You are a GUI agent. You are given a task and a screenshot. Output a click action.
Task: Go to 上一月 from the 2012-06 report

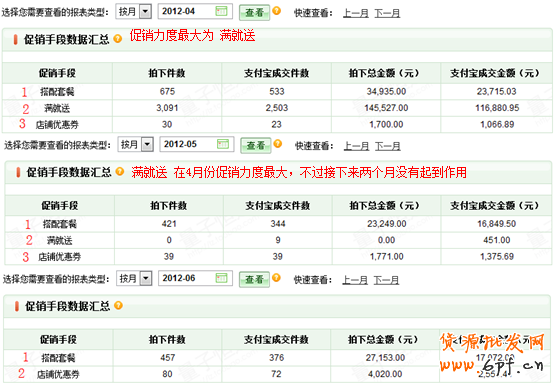tap(355, 280)
